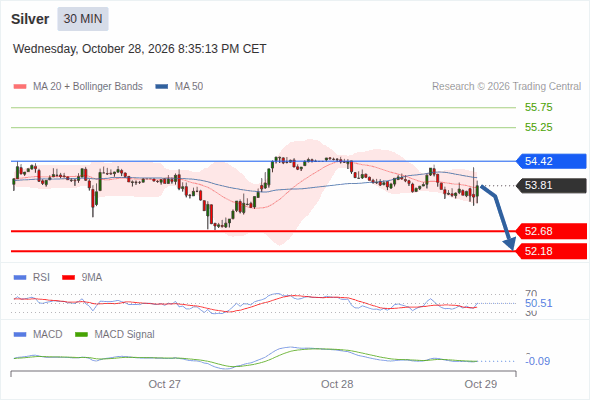
Task: Click the 52.68 red support tag
Action: pos(550,231)
